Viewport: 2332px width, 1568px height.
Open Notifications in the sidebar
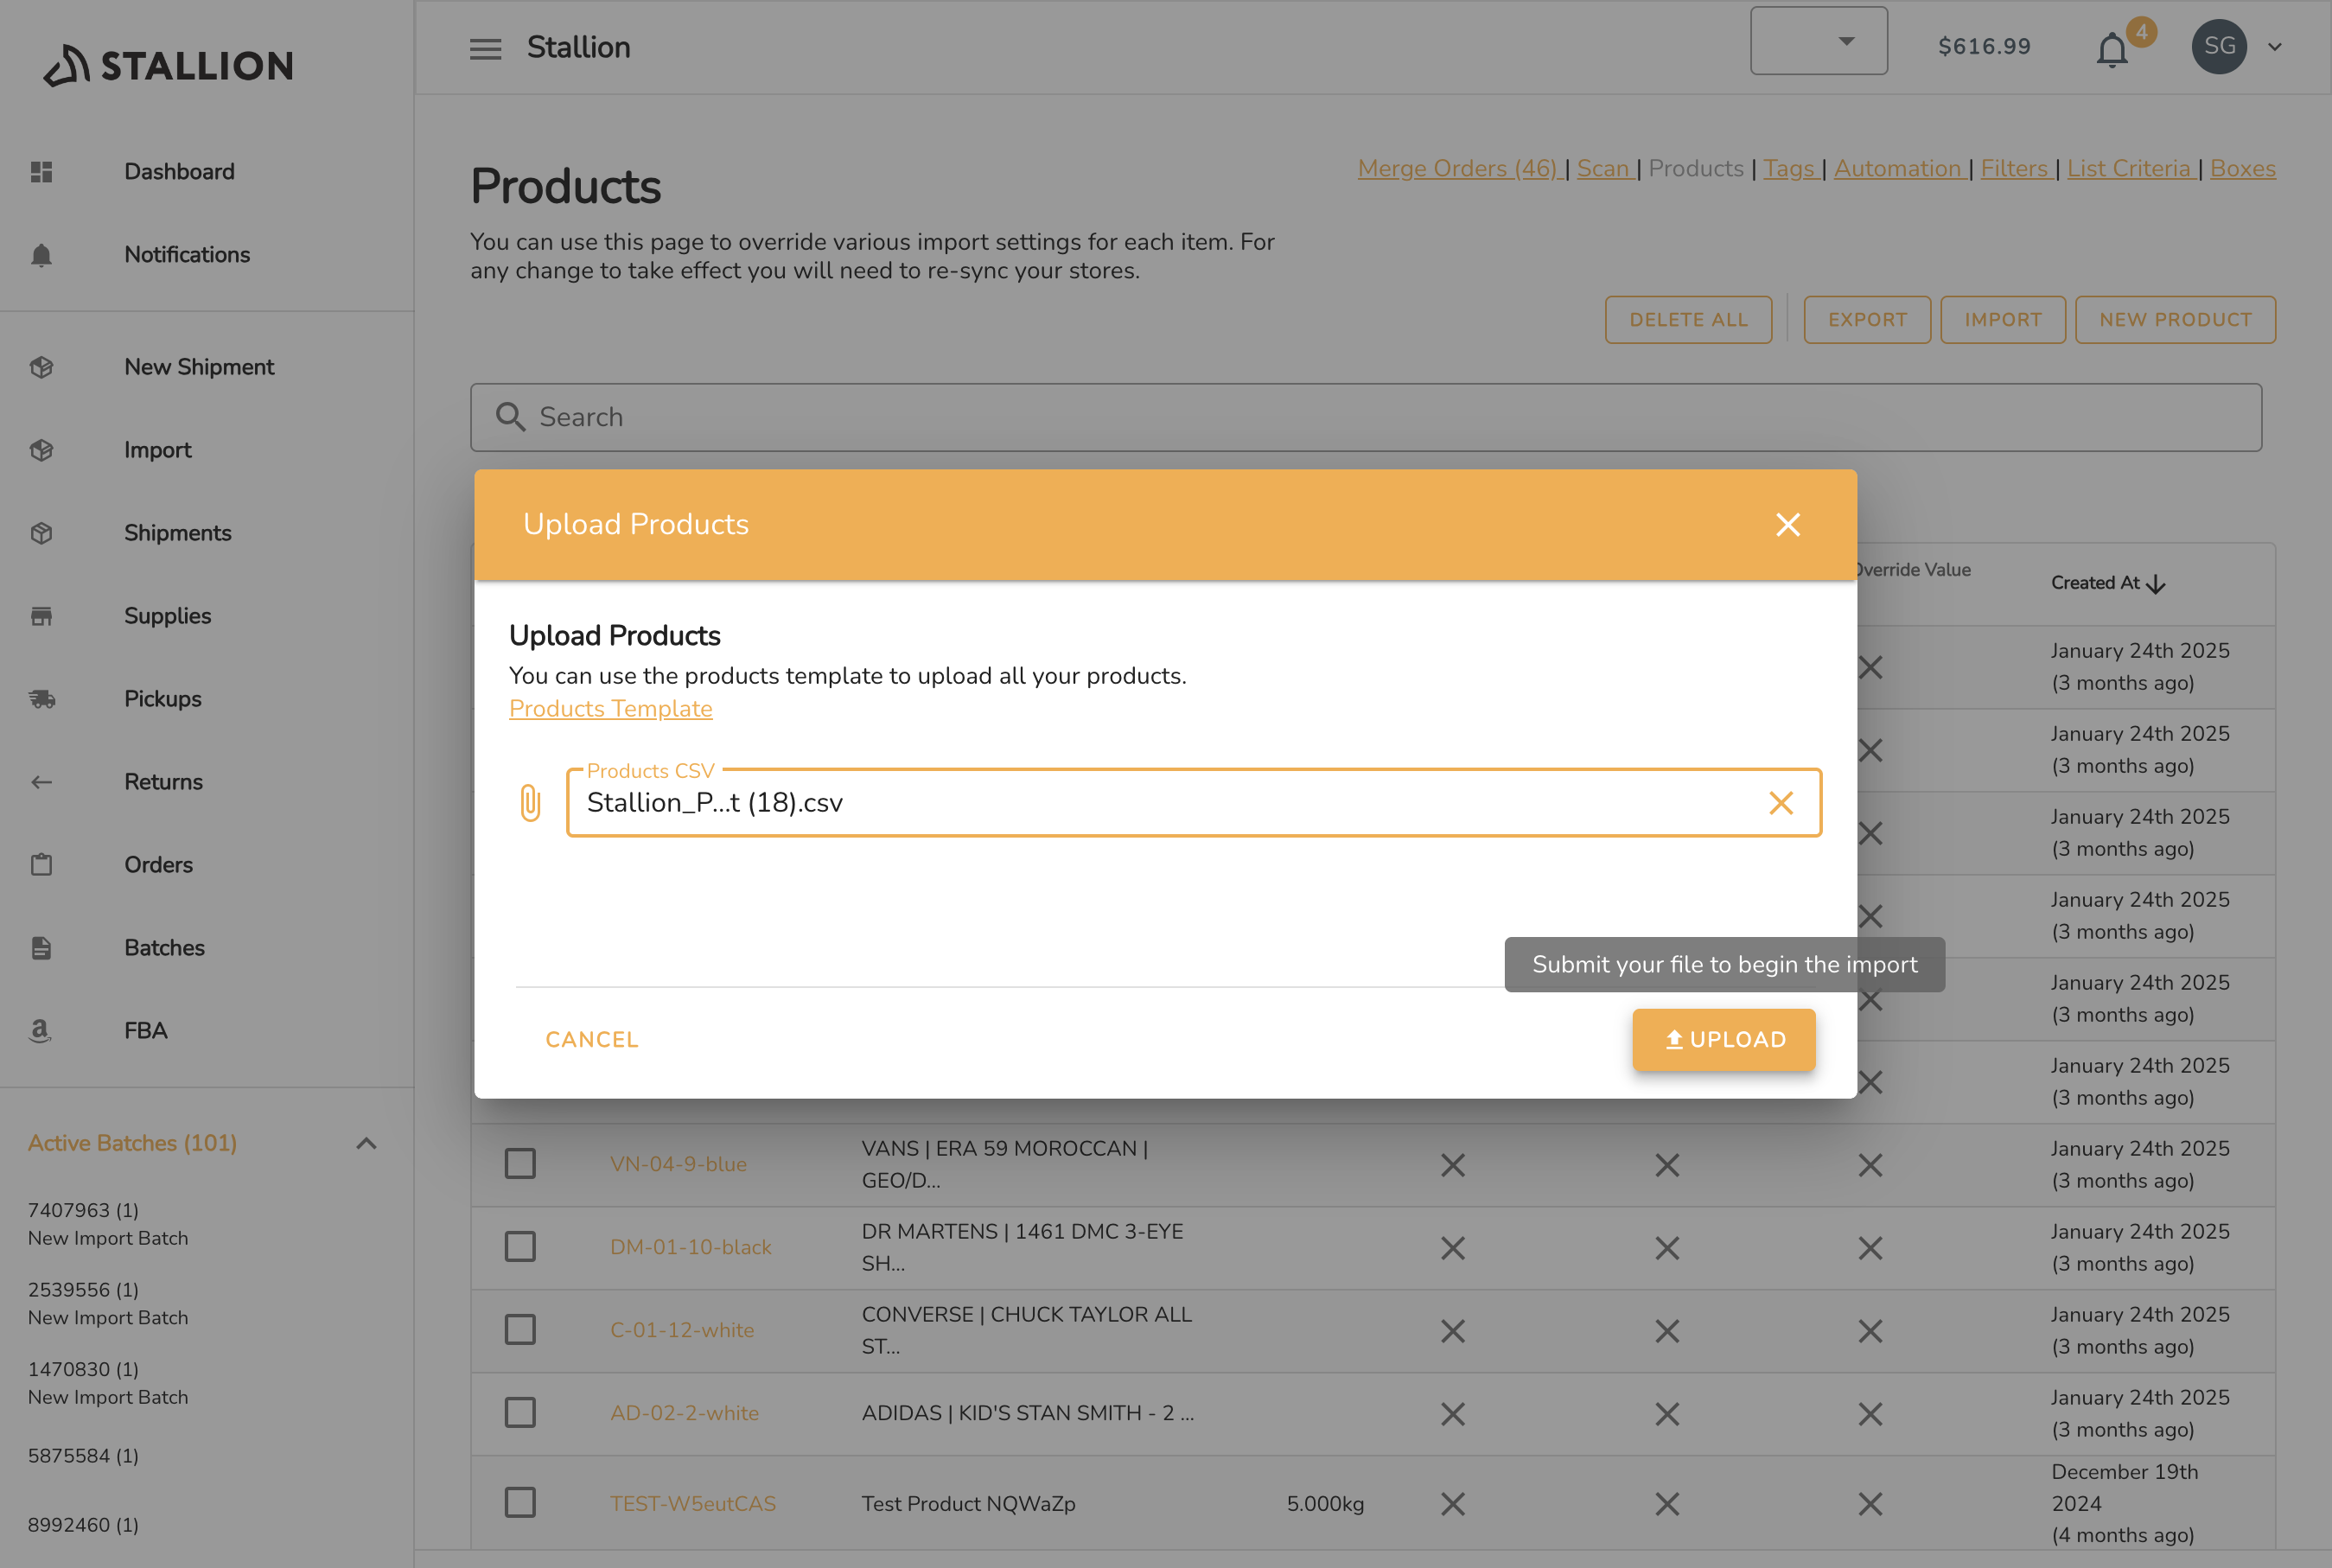point(187,255)
